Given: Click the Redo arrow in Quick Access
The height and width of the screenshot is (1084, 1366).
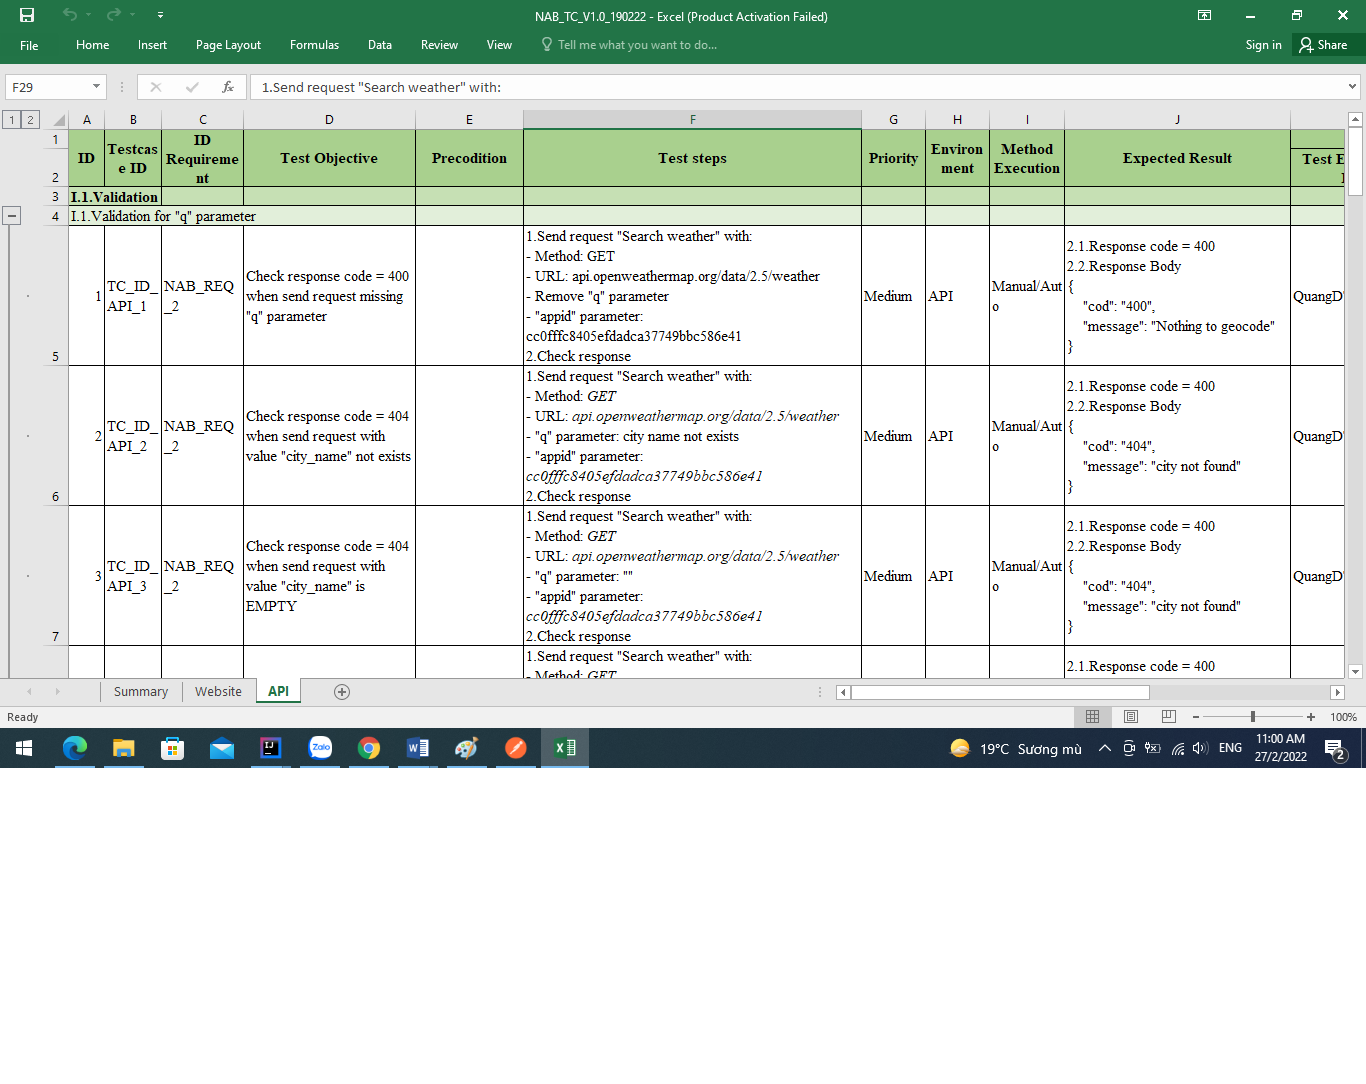Looking at the screenshot, I should click(x=113, y=15).
